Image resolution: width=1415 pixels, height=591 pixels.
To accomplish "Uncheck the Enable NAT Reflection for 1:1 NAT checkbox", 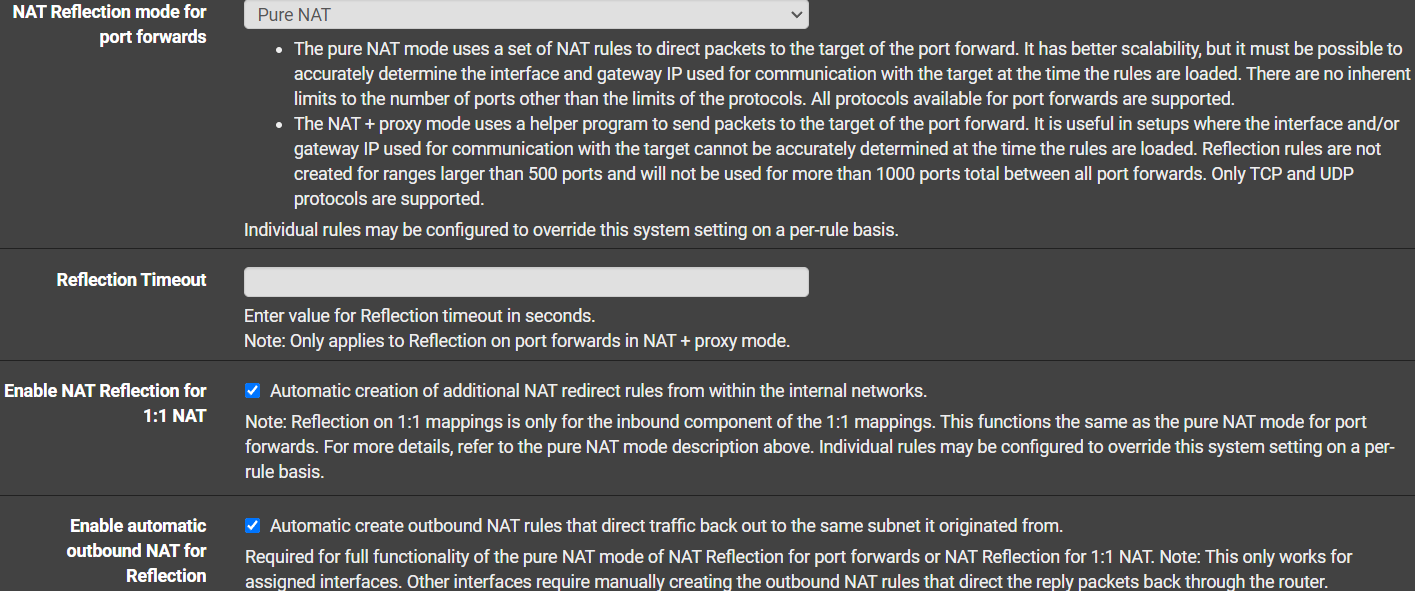I will pos(253,391).
